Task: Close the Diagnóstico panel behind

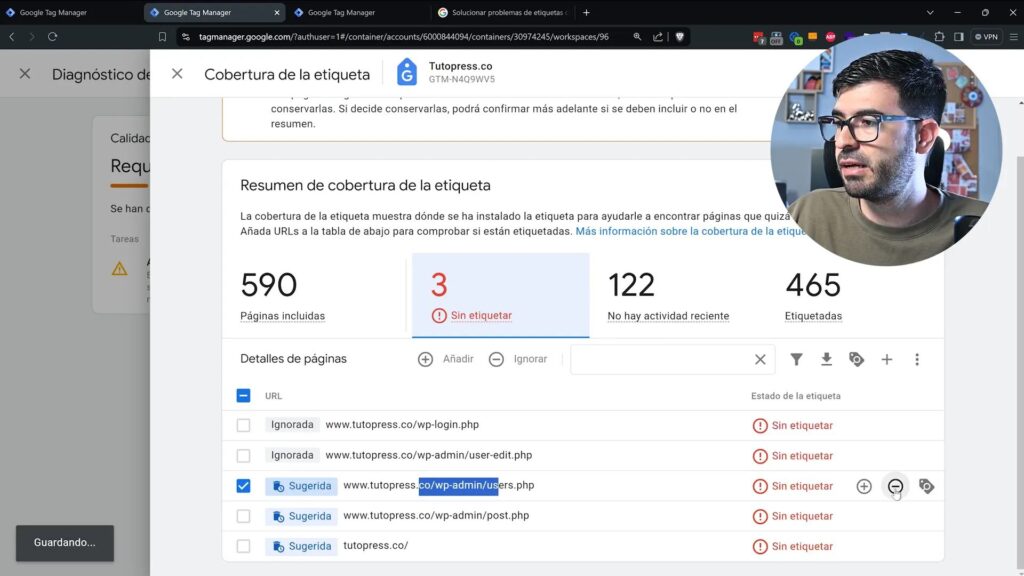Action: (25, 74)
